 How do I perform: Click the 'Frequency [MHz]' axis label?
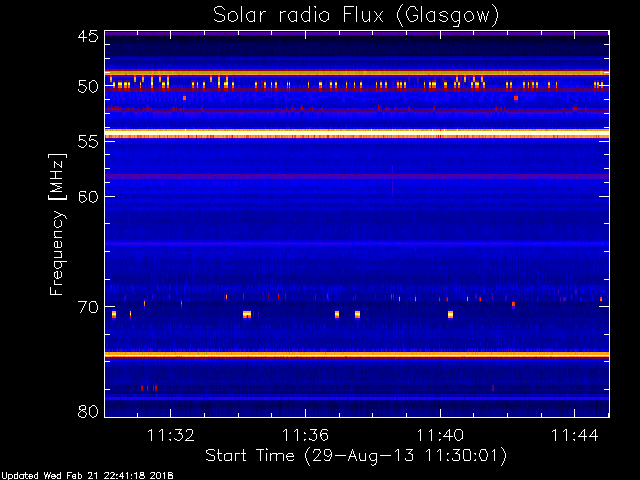(57, 224)
